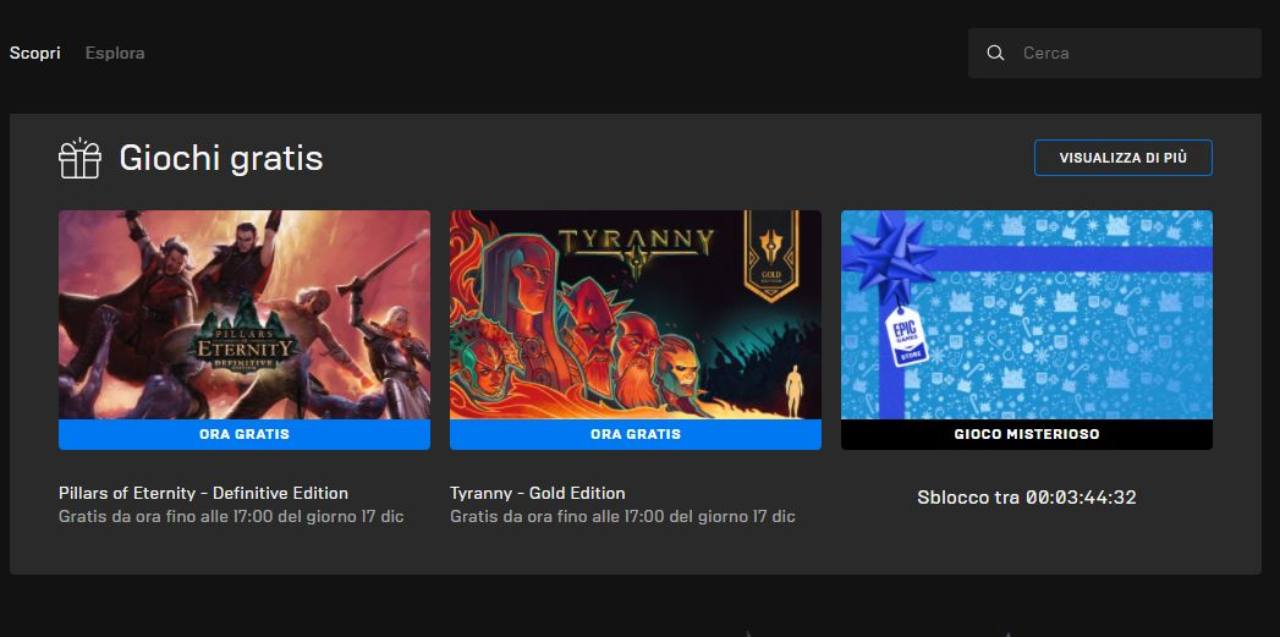This screenshot has width=1280, height=637.
Task: Switch to the Esplora tab
Action: point(115,53)
